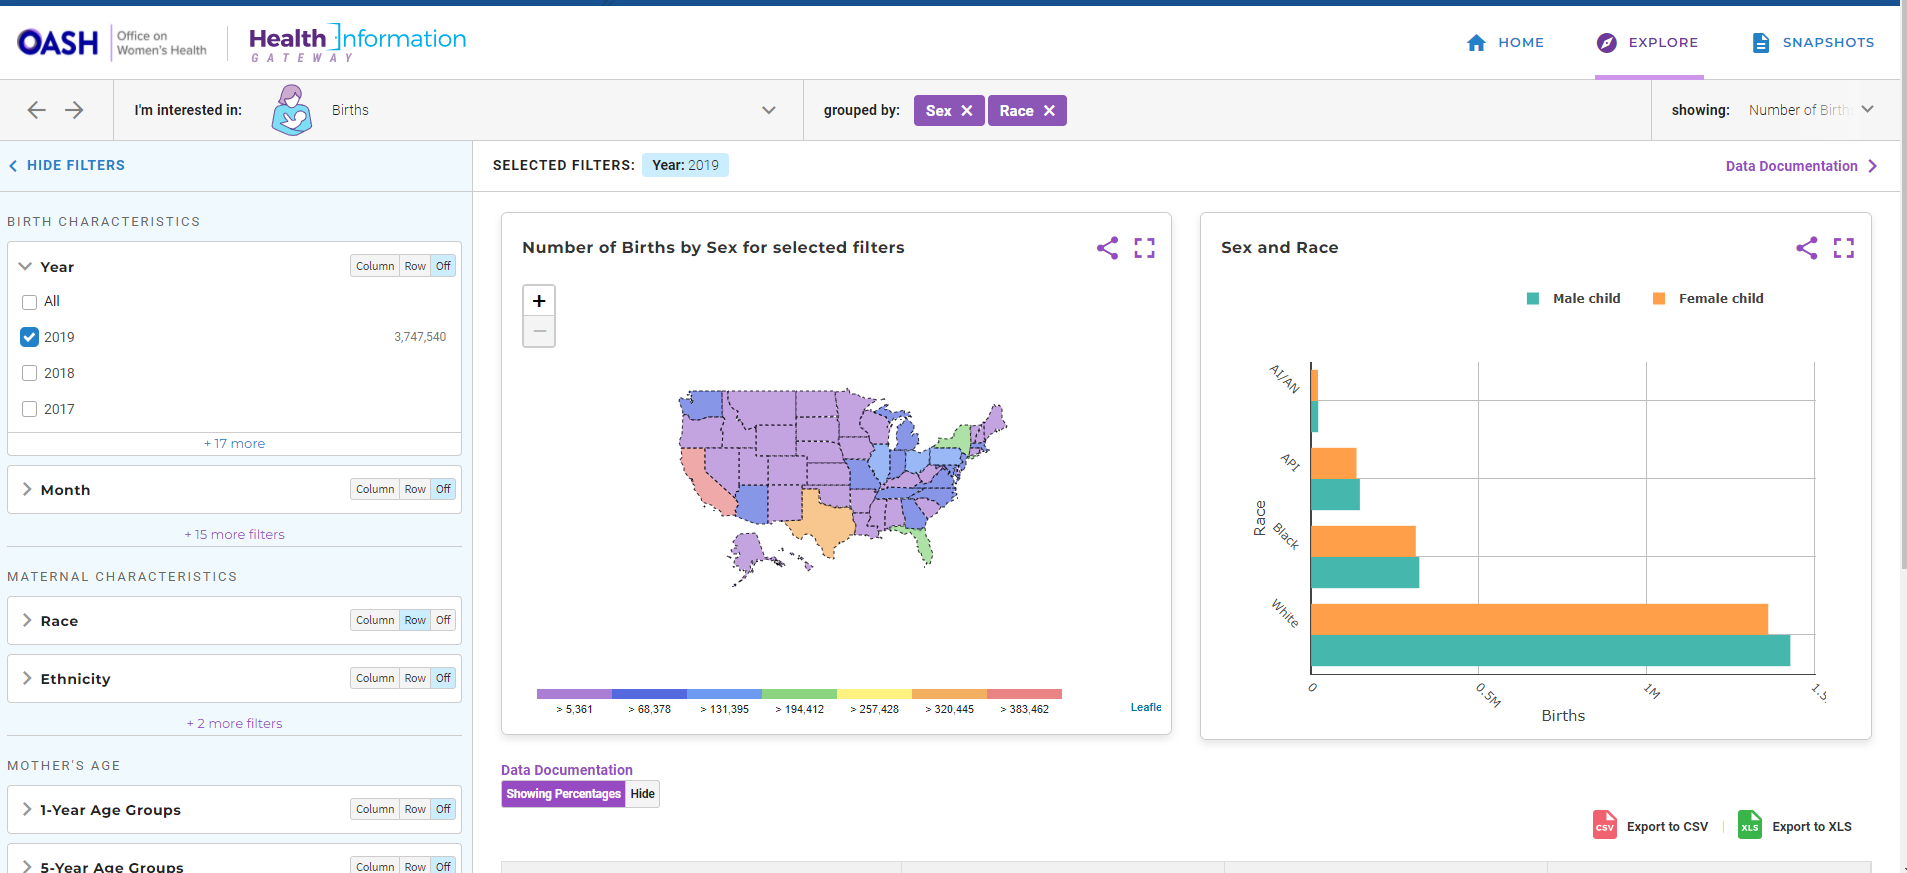Set Year filter to Row

[x=415, y=266]
